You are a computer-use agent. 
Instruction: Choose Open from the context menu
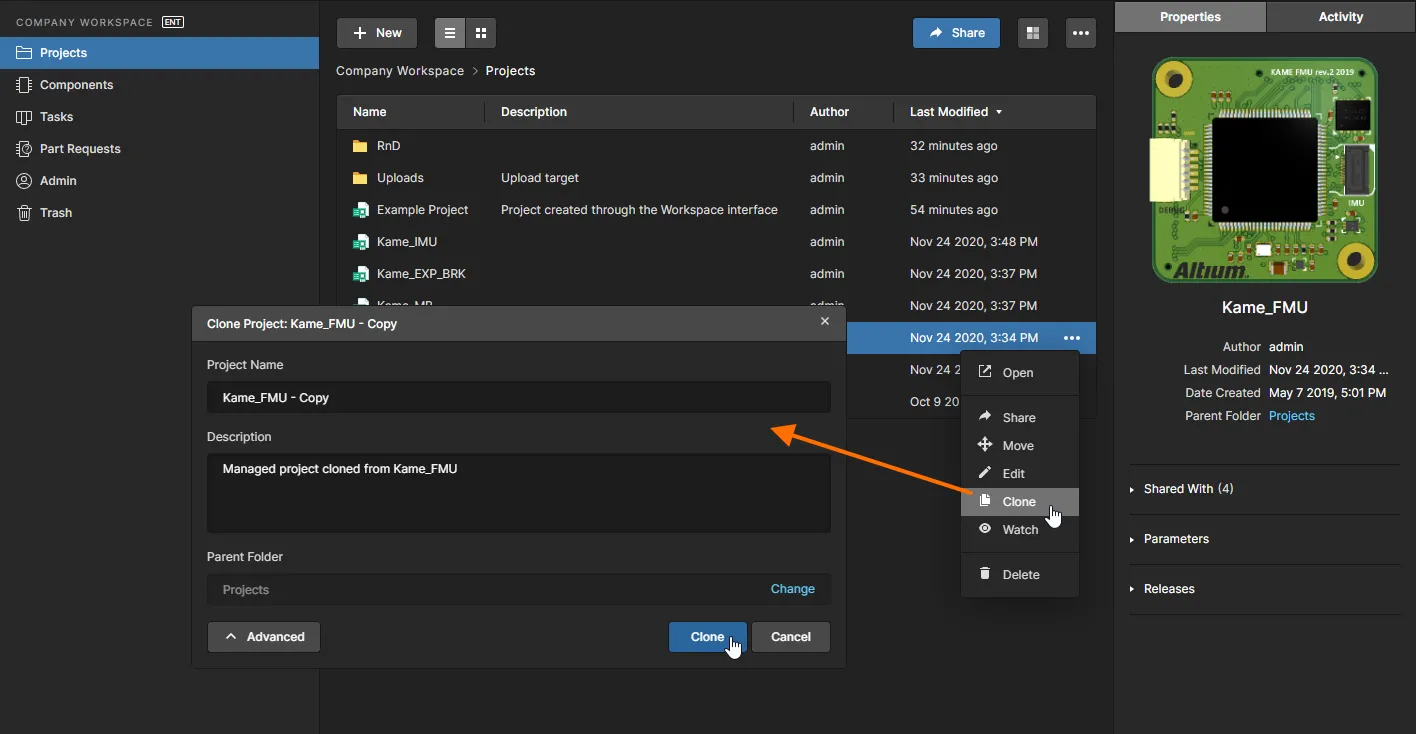[1020, 373]
